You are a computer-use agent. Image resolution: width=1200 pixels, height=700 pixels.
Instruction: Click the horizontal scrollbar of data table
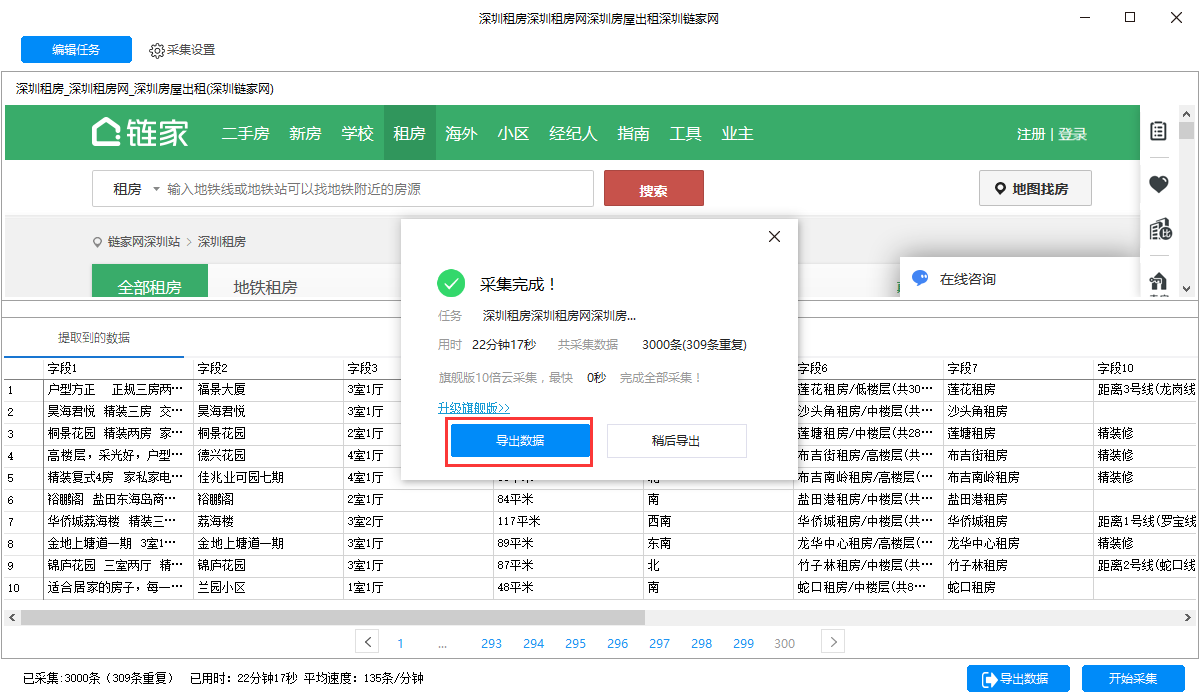[331, 618]
